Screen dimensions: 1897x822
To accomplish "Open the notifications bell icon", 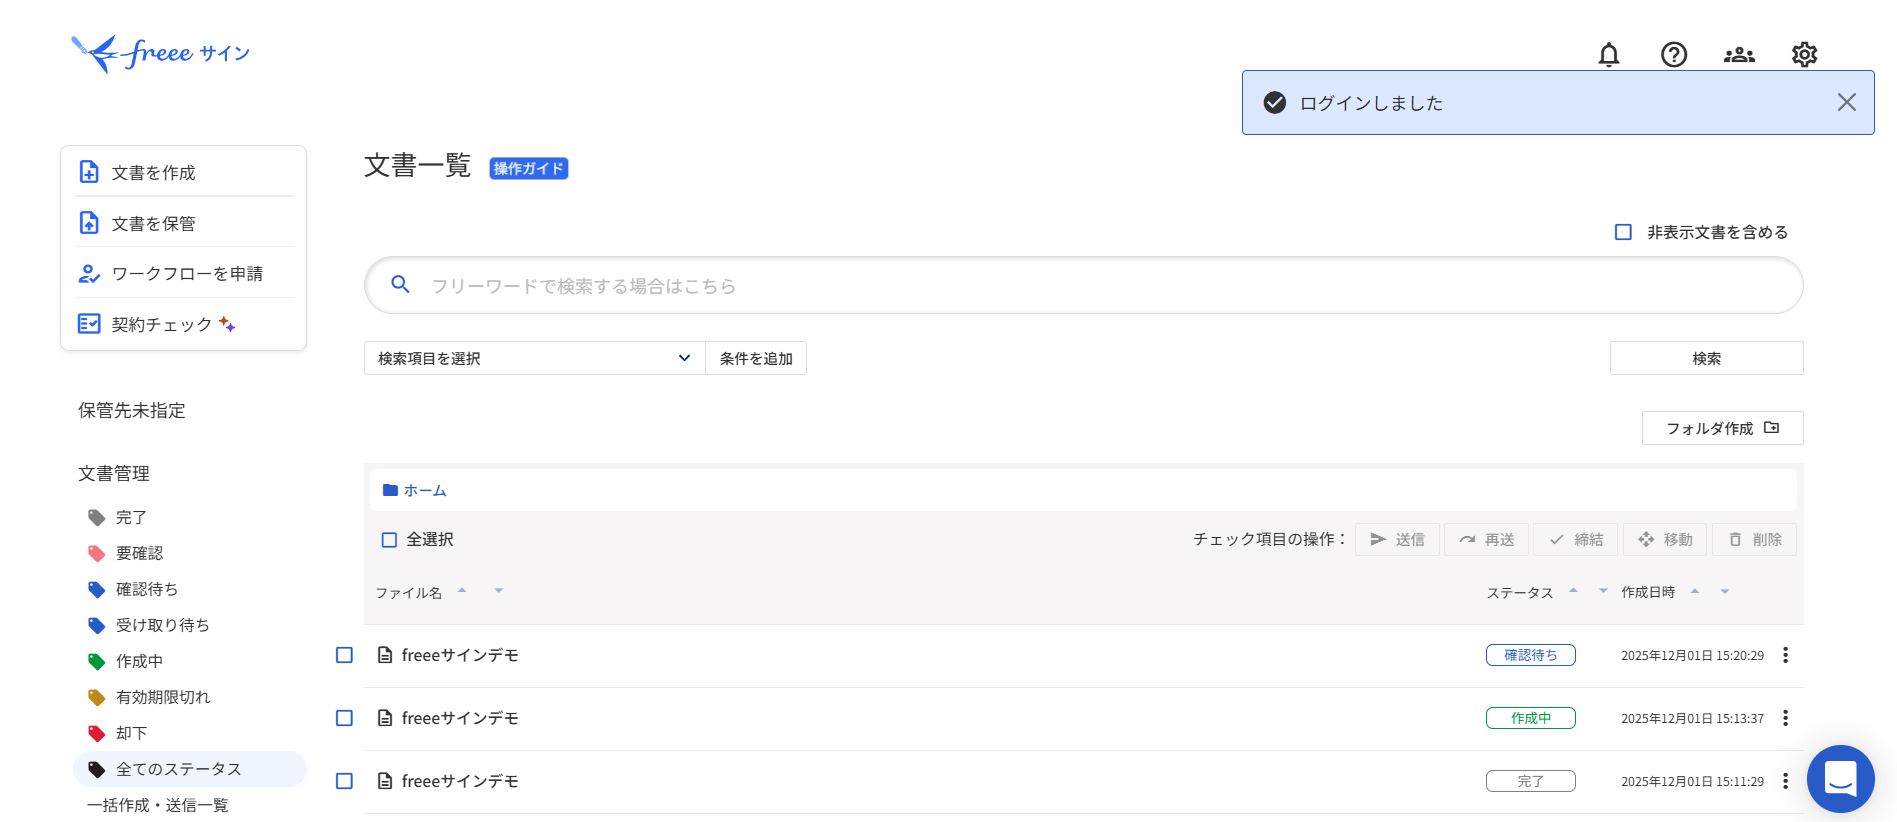I will point(1608,54).
